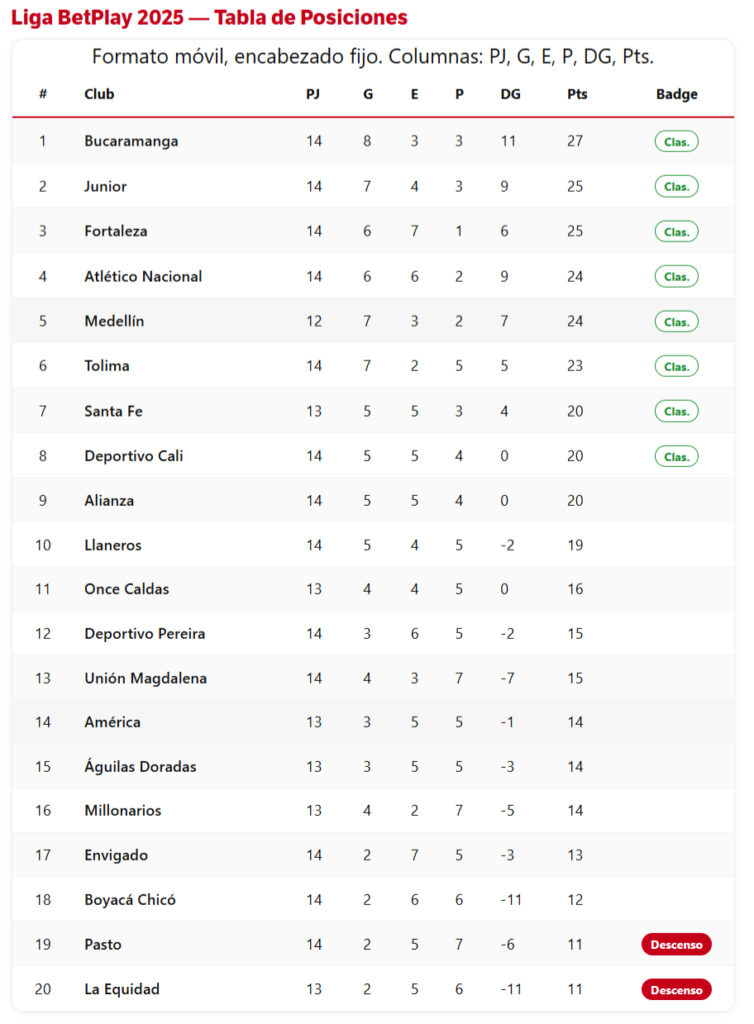Click the Clas. badge in Tolima's row

pyautogui.click(x=676, y=367)
